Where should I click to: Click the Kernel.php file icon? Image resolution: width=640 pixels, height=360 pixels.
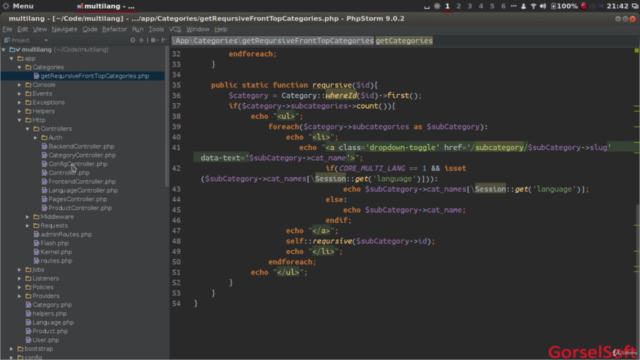pyautogui.click(x=36, y=252)
